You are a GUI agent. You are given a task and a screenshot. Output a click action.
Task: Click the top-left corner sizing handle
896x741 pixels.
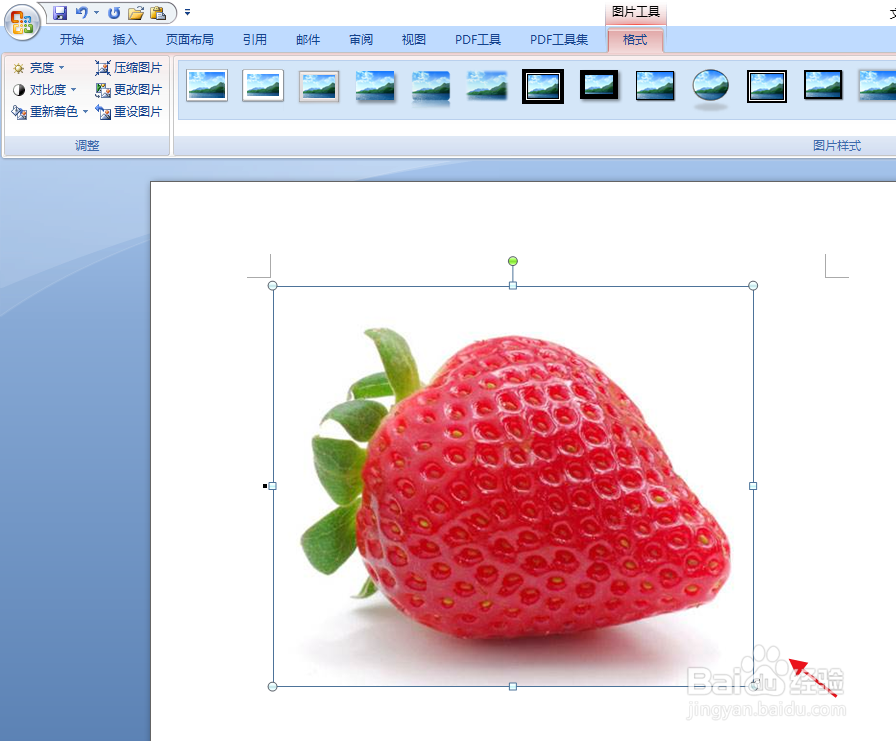click(x=273, y=285)
